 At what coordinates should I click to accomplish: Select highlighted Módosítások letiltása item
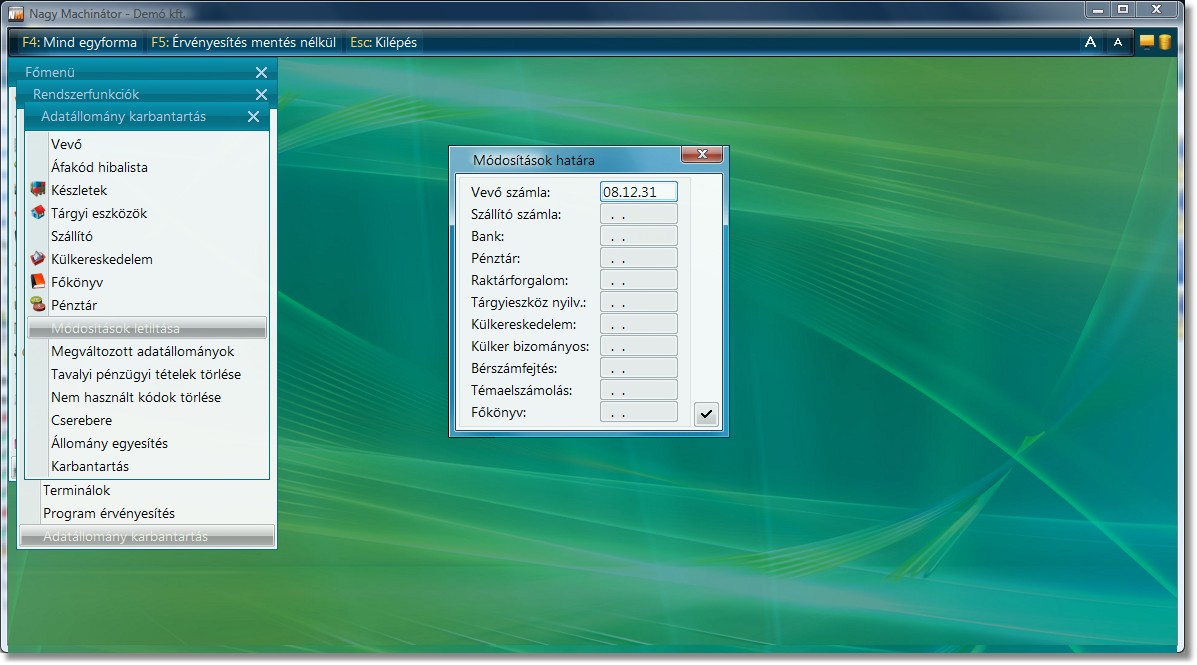tap(147, 328)
